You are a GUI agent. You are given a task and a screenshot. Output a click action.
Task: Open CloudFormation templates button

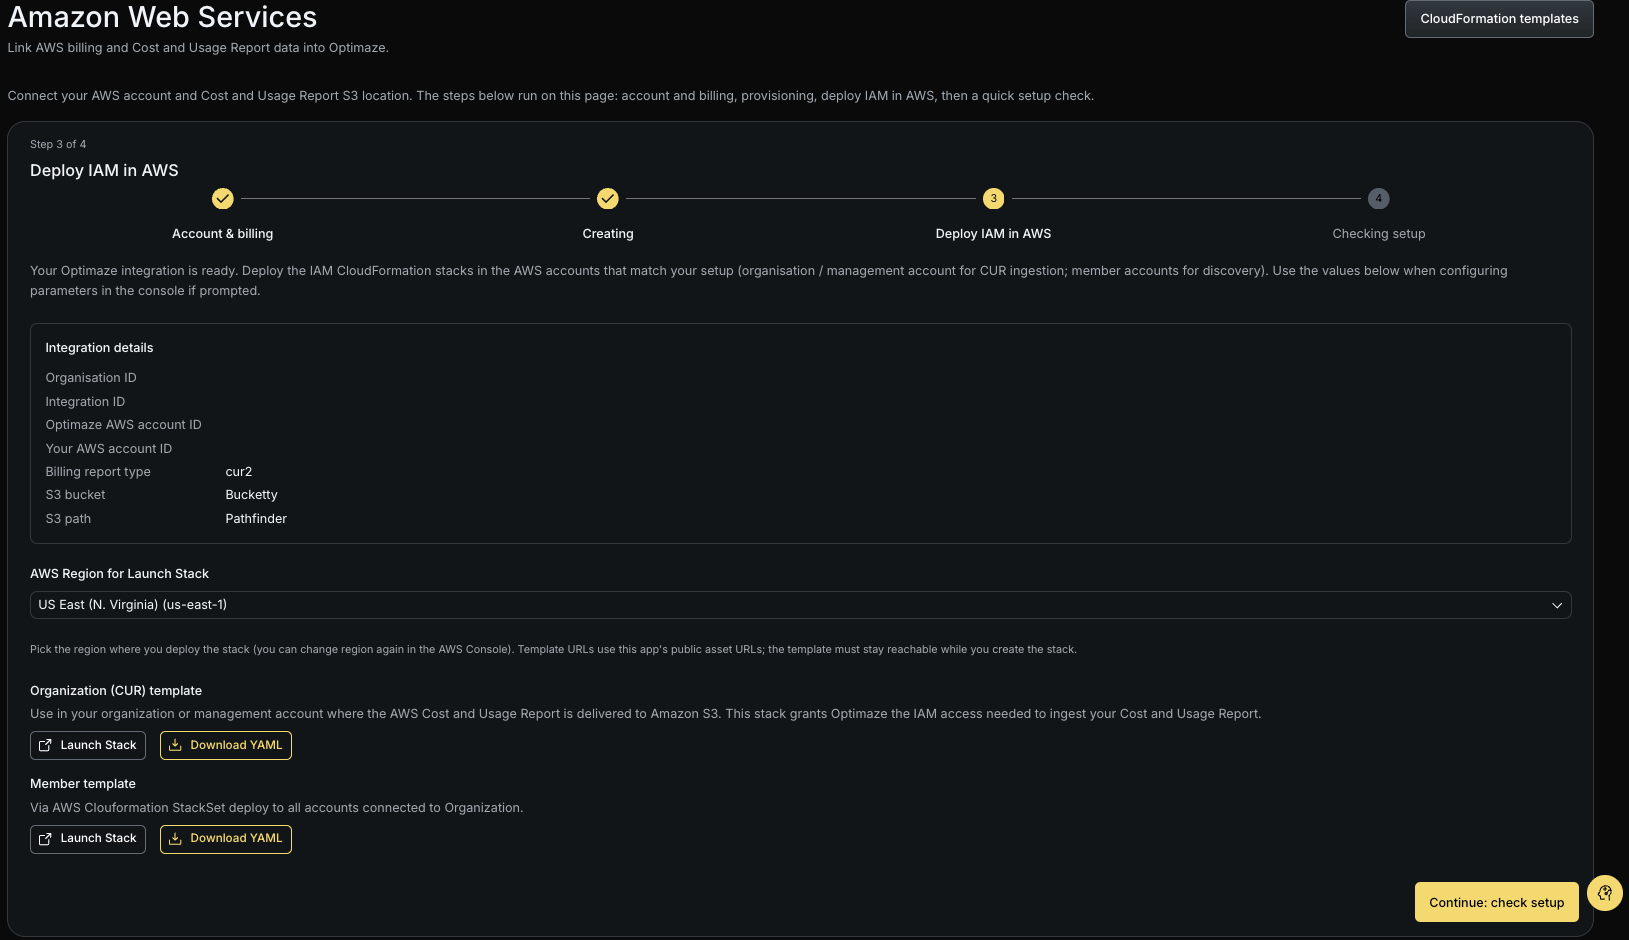click(1499, 19)
